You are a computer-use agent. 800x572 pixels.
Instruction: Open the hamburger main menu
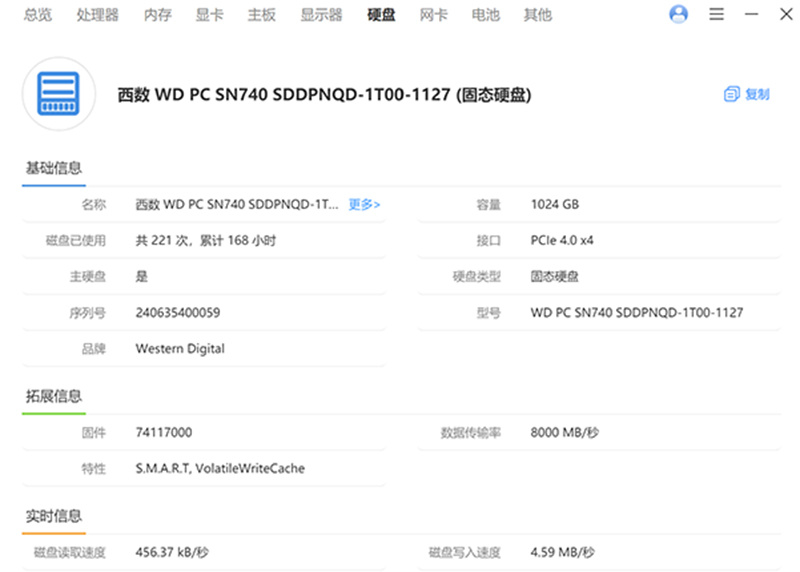click(716, 14)
